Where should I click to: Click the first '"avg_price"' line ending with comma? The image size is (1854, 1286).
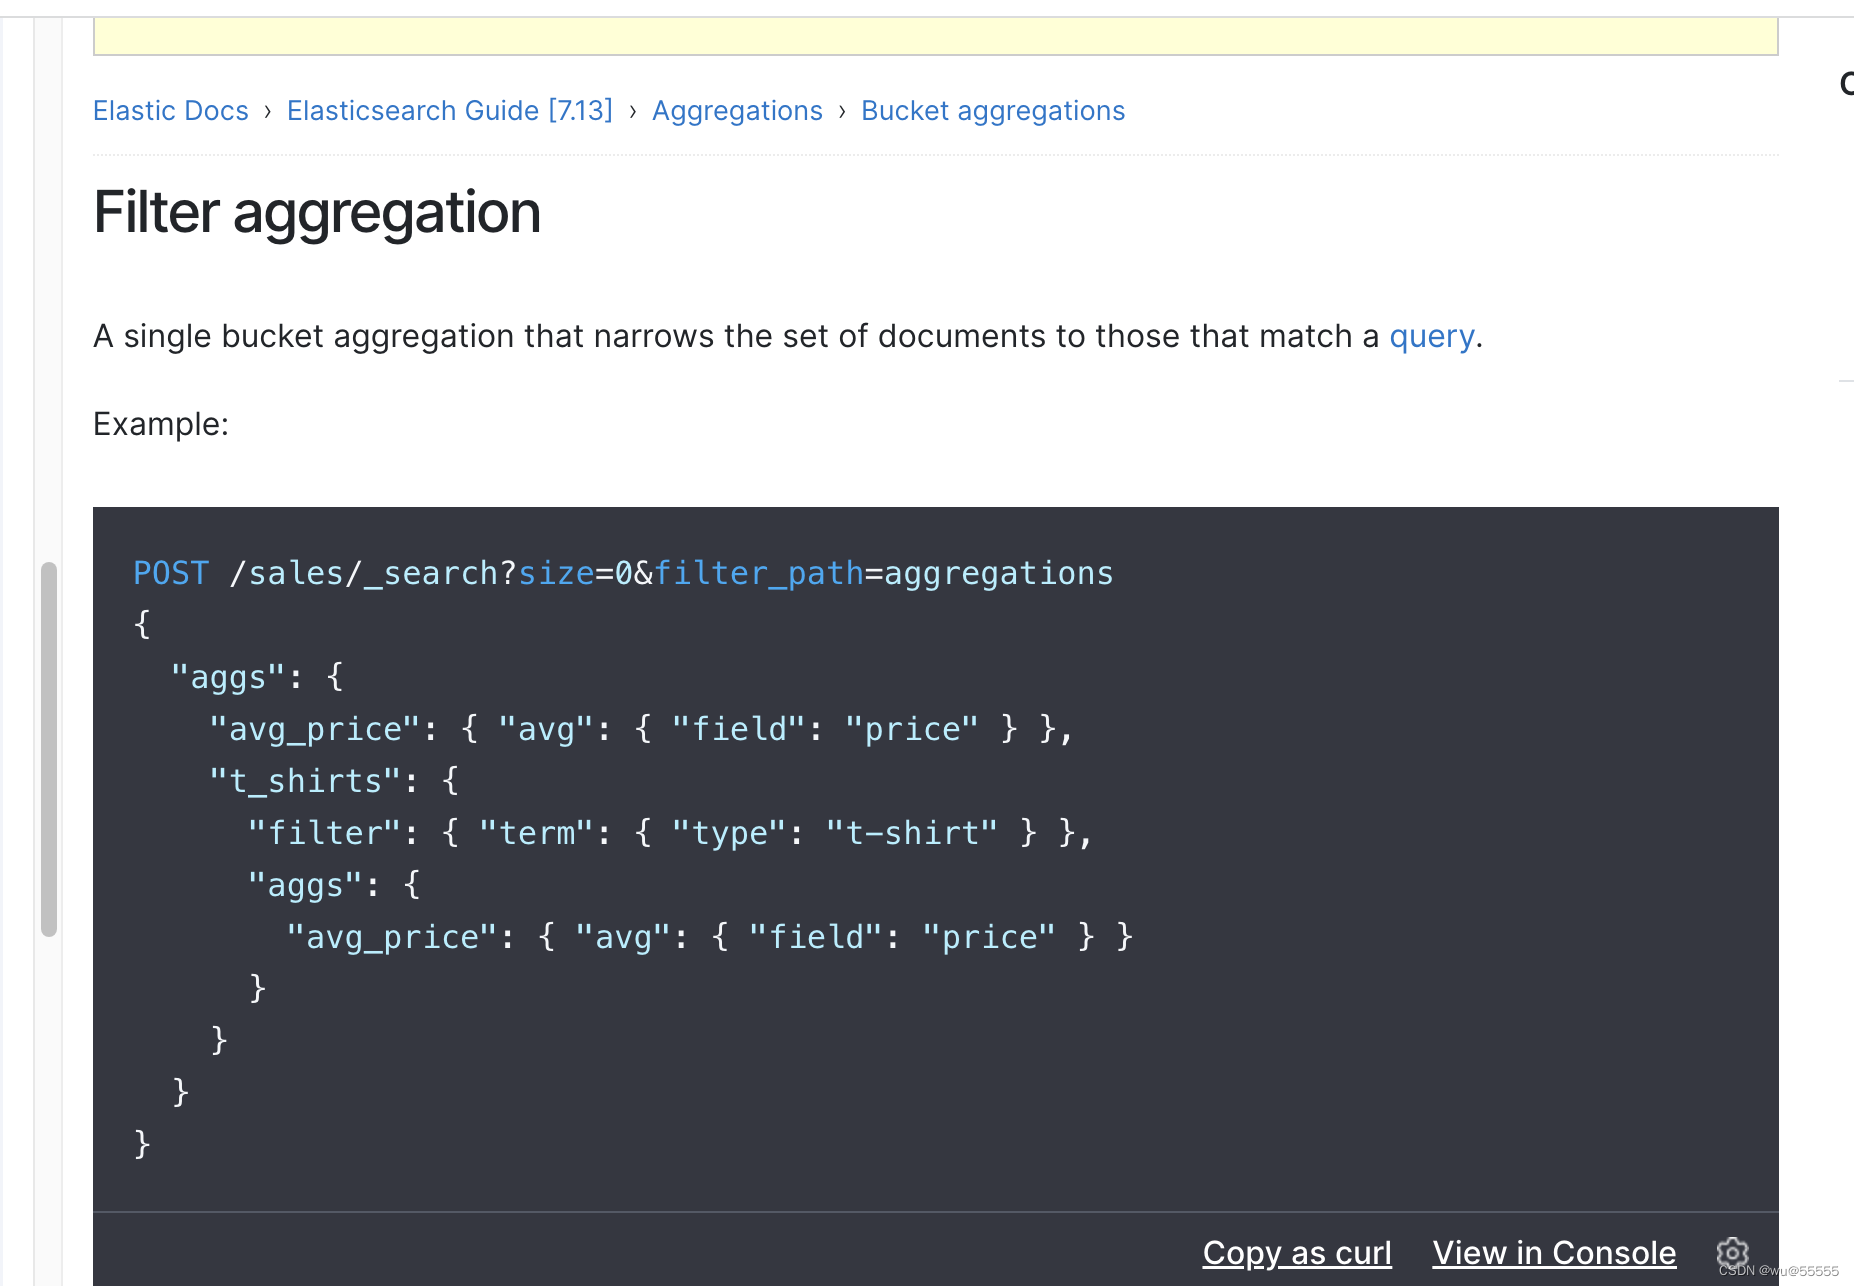pyautogui.click(x=641, y=729)
